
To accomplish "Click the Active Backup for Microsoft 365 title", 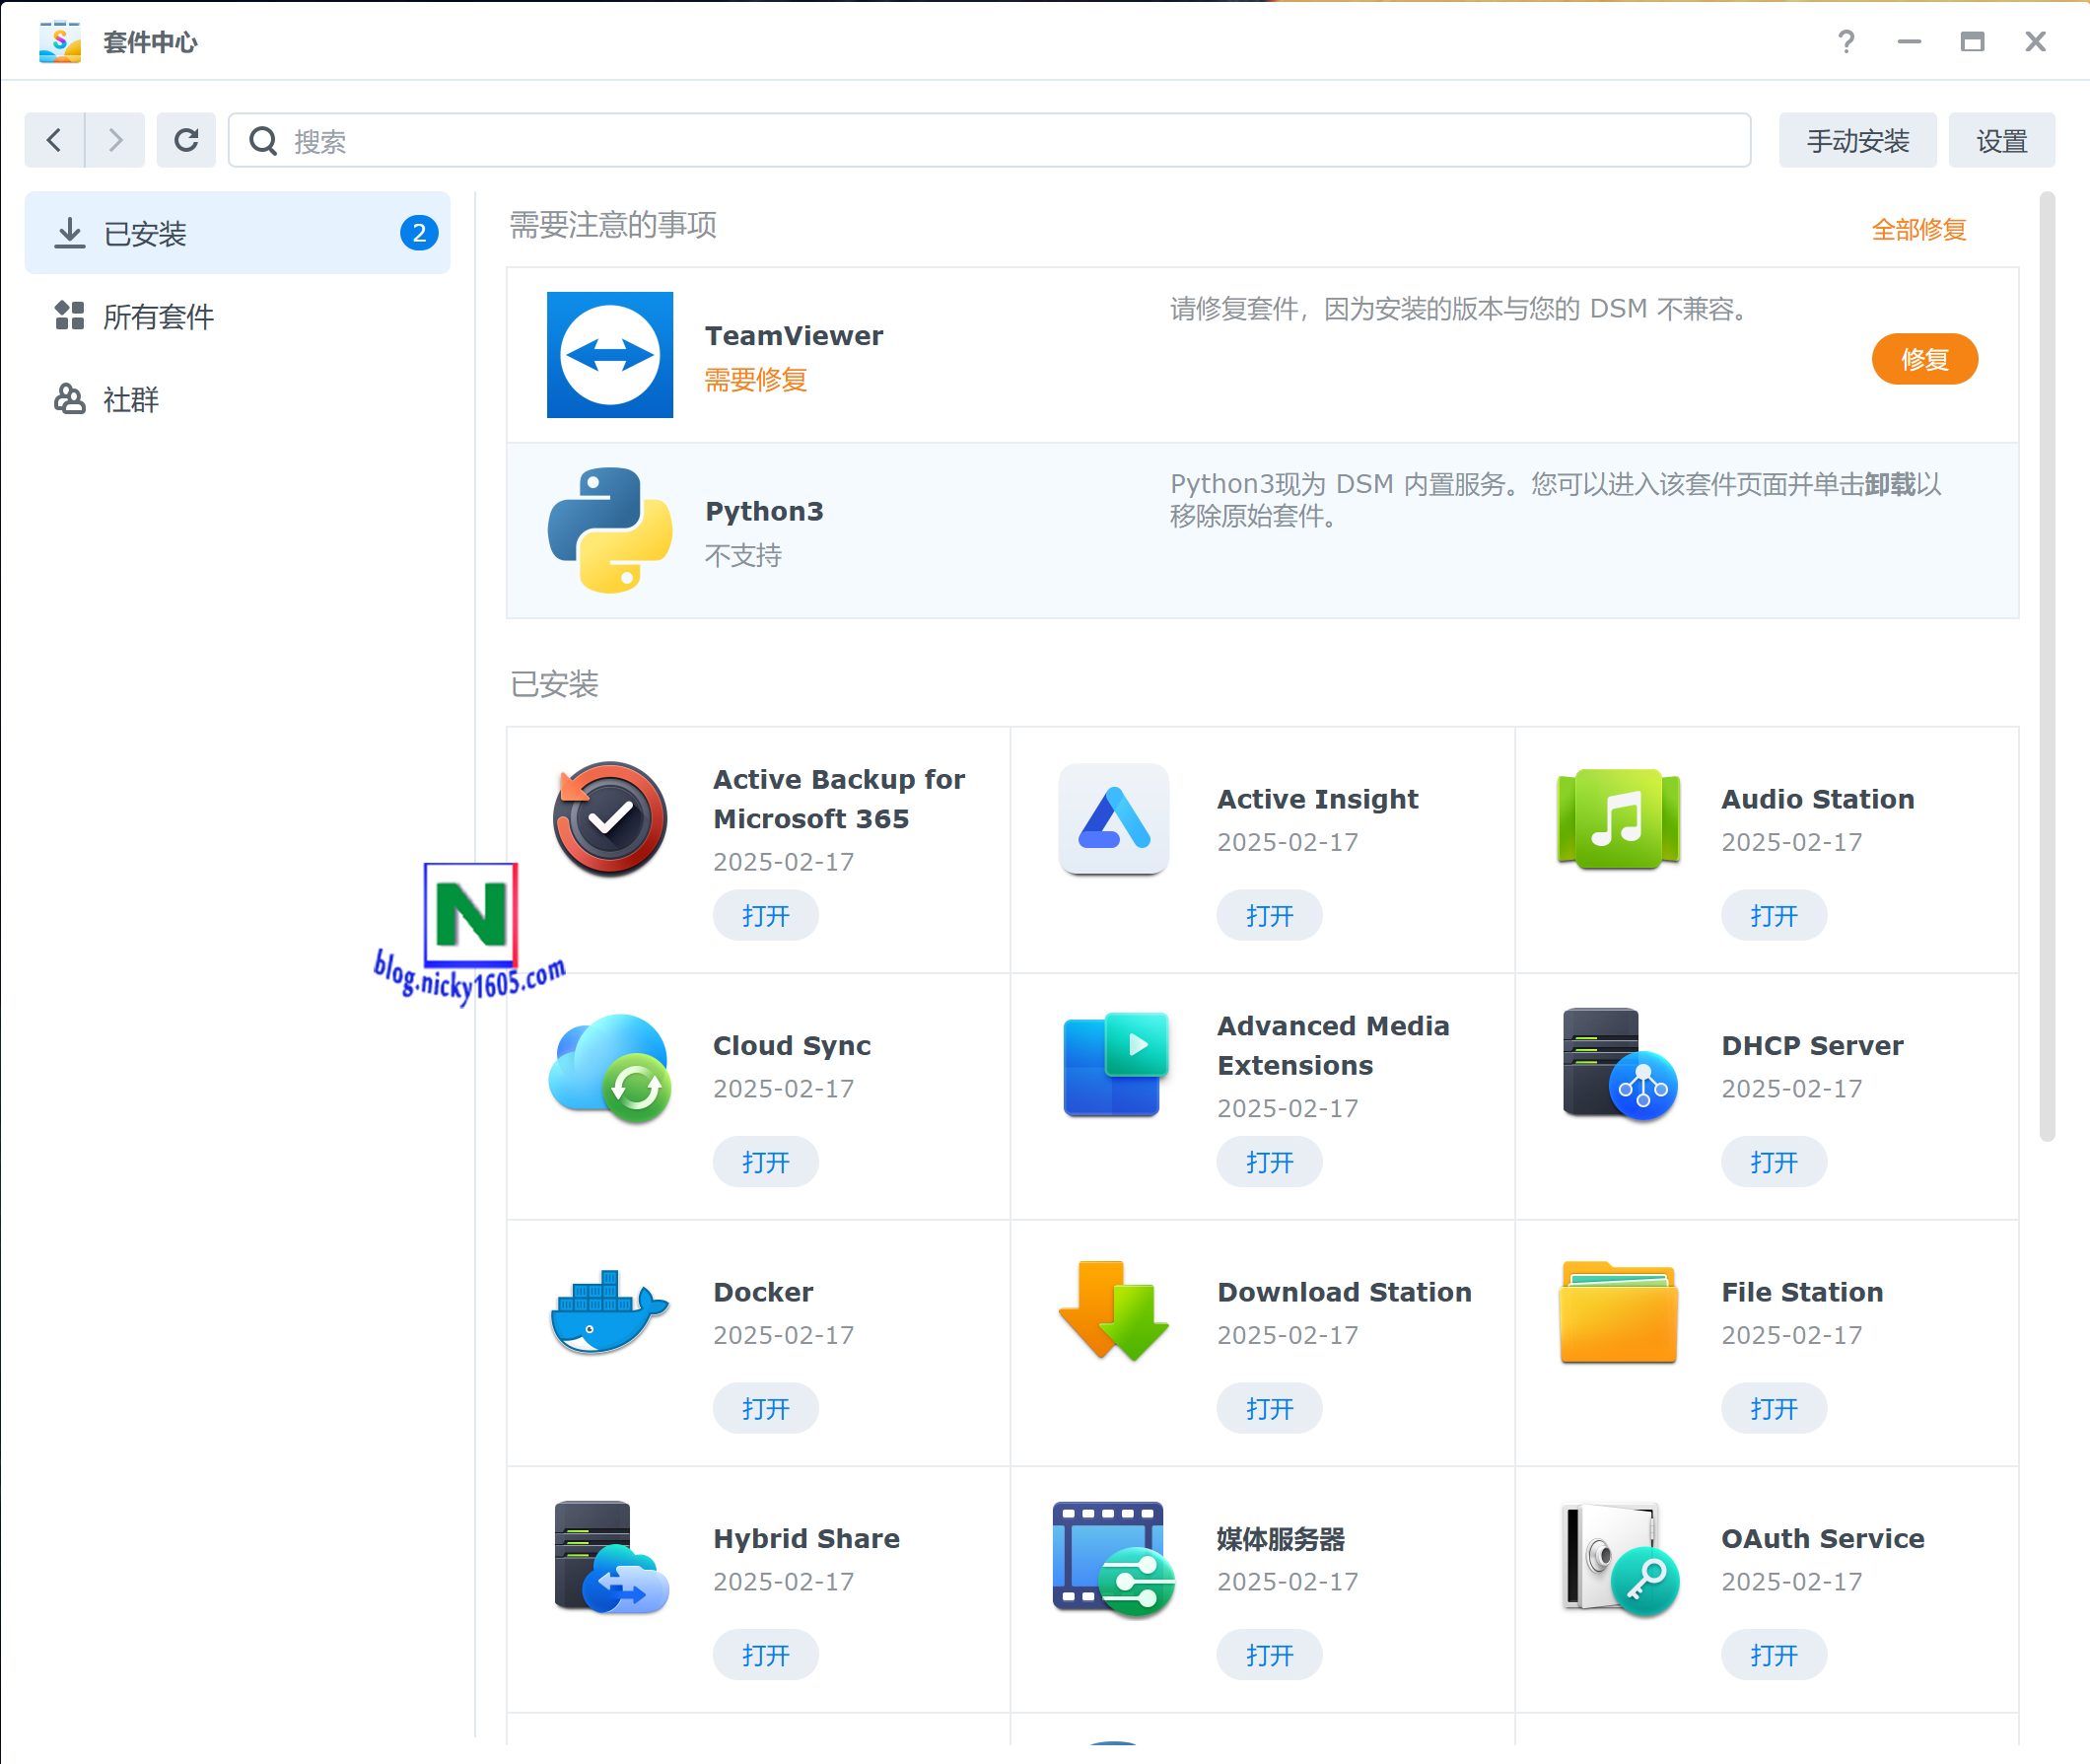I will click(838, 799).
